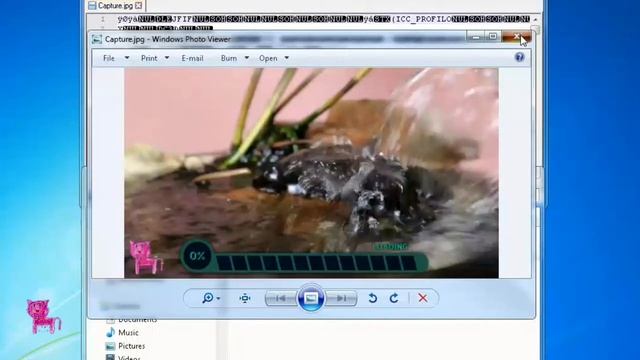Open the File menu in Photo Viewer
Image resolution: width=640 pixels, height=360 pixels.
click(x=109, y=58)
